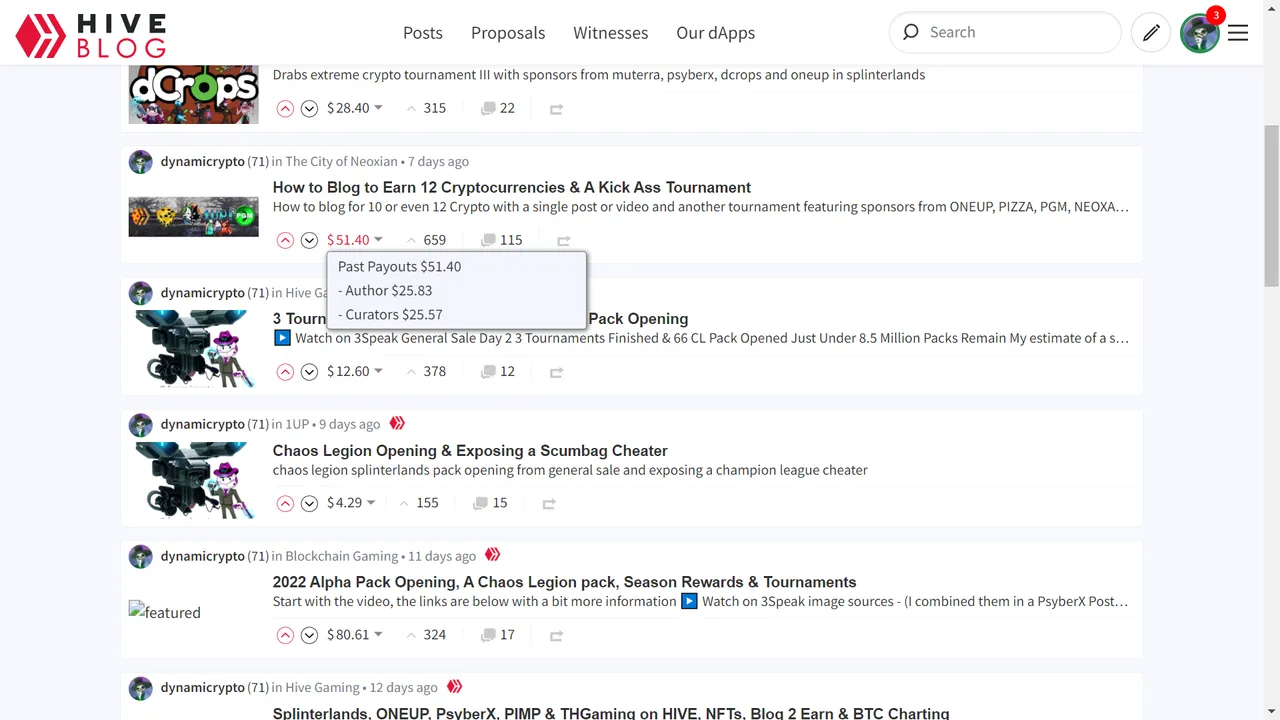1280x720 pixels.
Task: Open the dCrops post thumbnail
Action: point(194,95)
